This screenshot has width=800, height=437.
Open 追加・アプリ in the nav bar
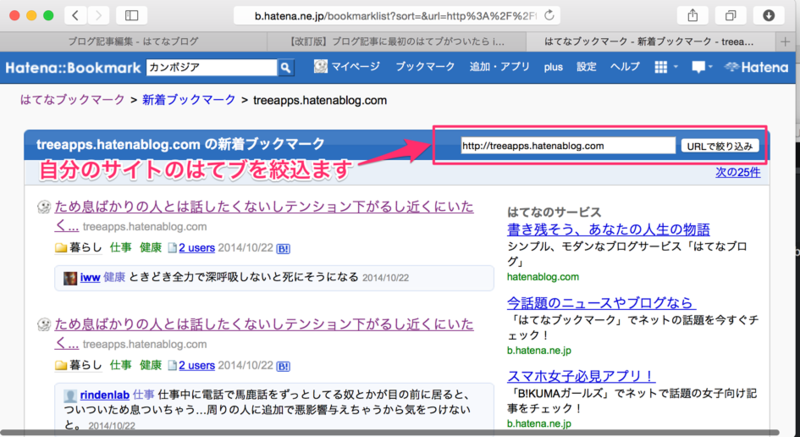(499, 67)
